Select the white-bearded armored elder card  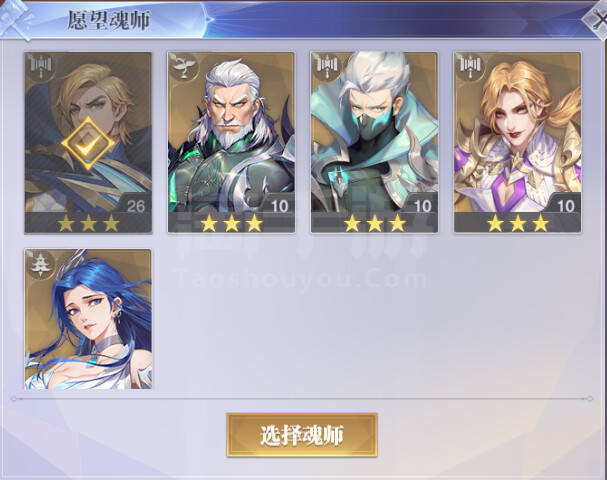tap(231, 142)
